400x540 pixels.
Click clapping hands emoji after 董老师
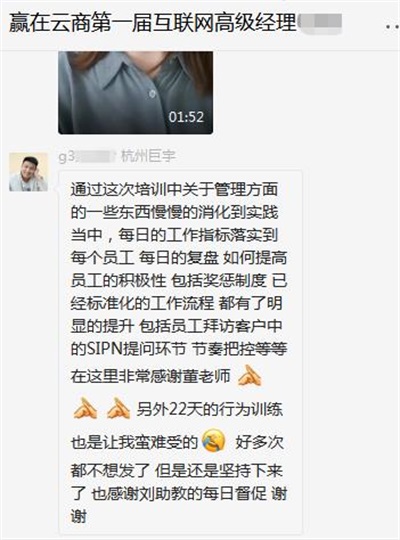pyautogui.click(x=249, y=376)
